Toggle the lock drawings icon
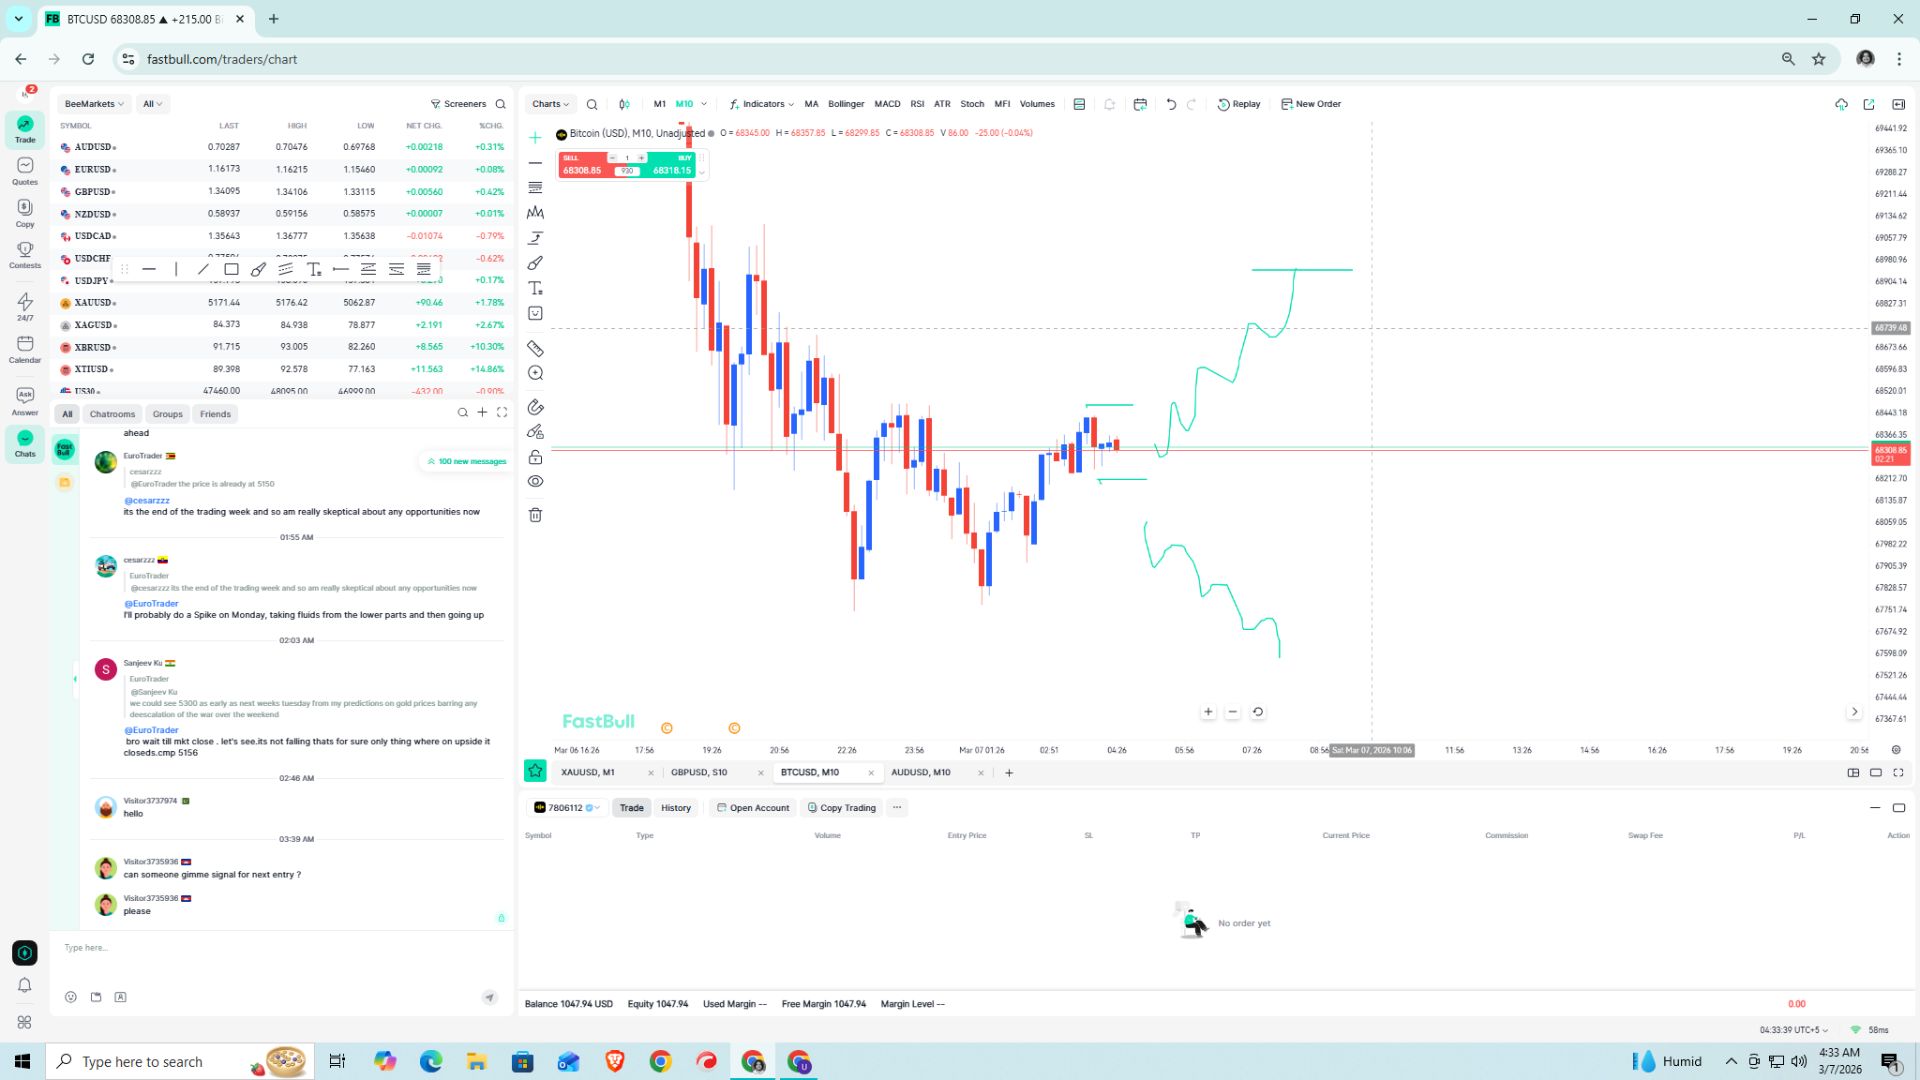Viewport: 1920px width, 1080px height. [535, 457]
